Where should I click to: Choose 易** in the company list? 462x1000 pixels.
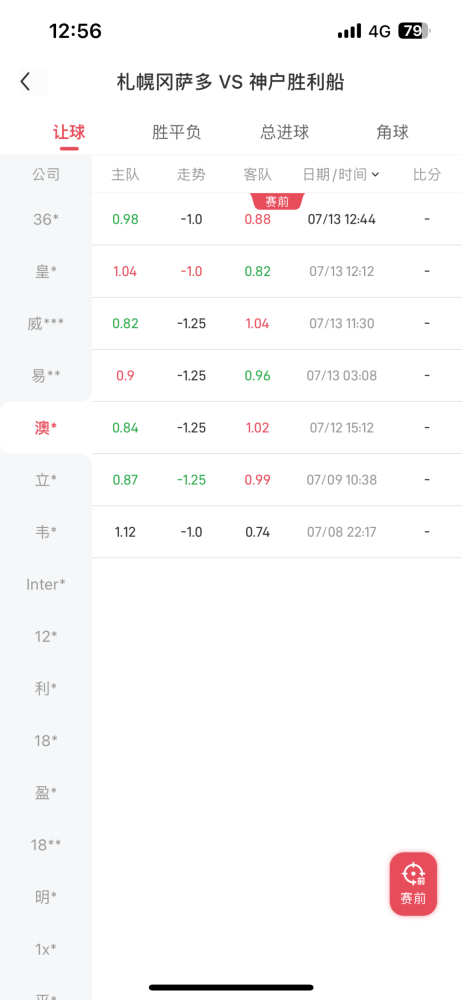point(46,376)
